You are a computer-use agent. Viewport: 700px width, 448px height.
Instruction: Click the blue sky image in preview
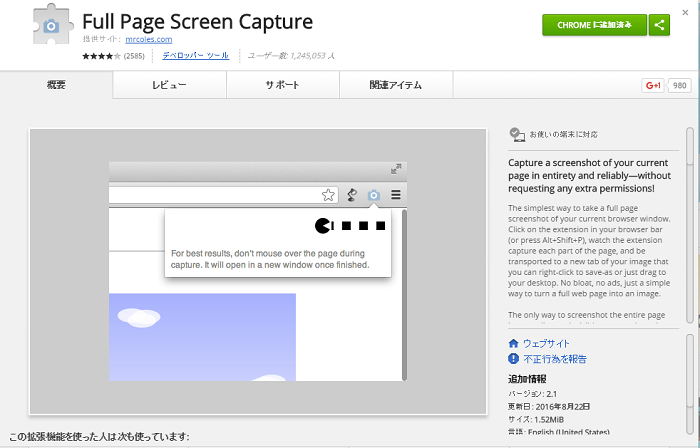click(202, 337)
